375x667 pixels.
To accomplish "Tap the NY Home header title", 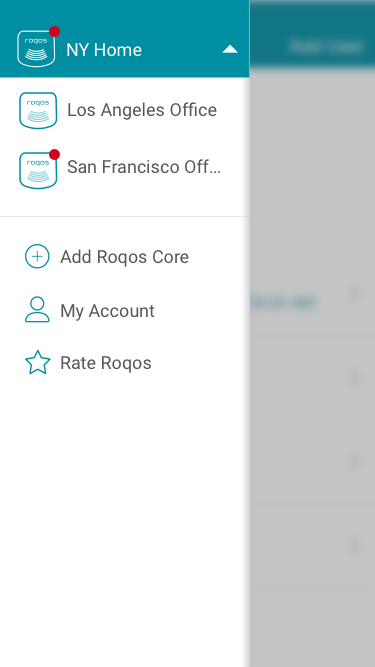I will tap(104, 50).
